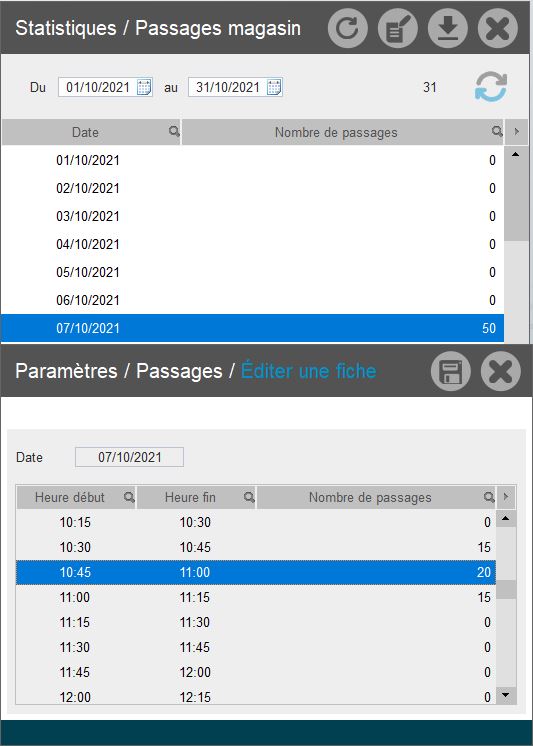Open the edit record icon in Statistiques header
The width and height of the screenshot is (533, 746).
tap(398, 28)
